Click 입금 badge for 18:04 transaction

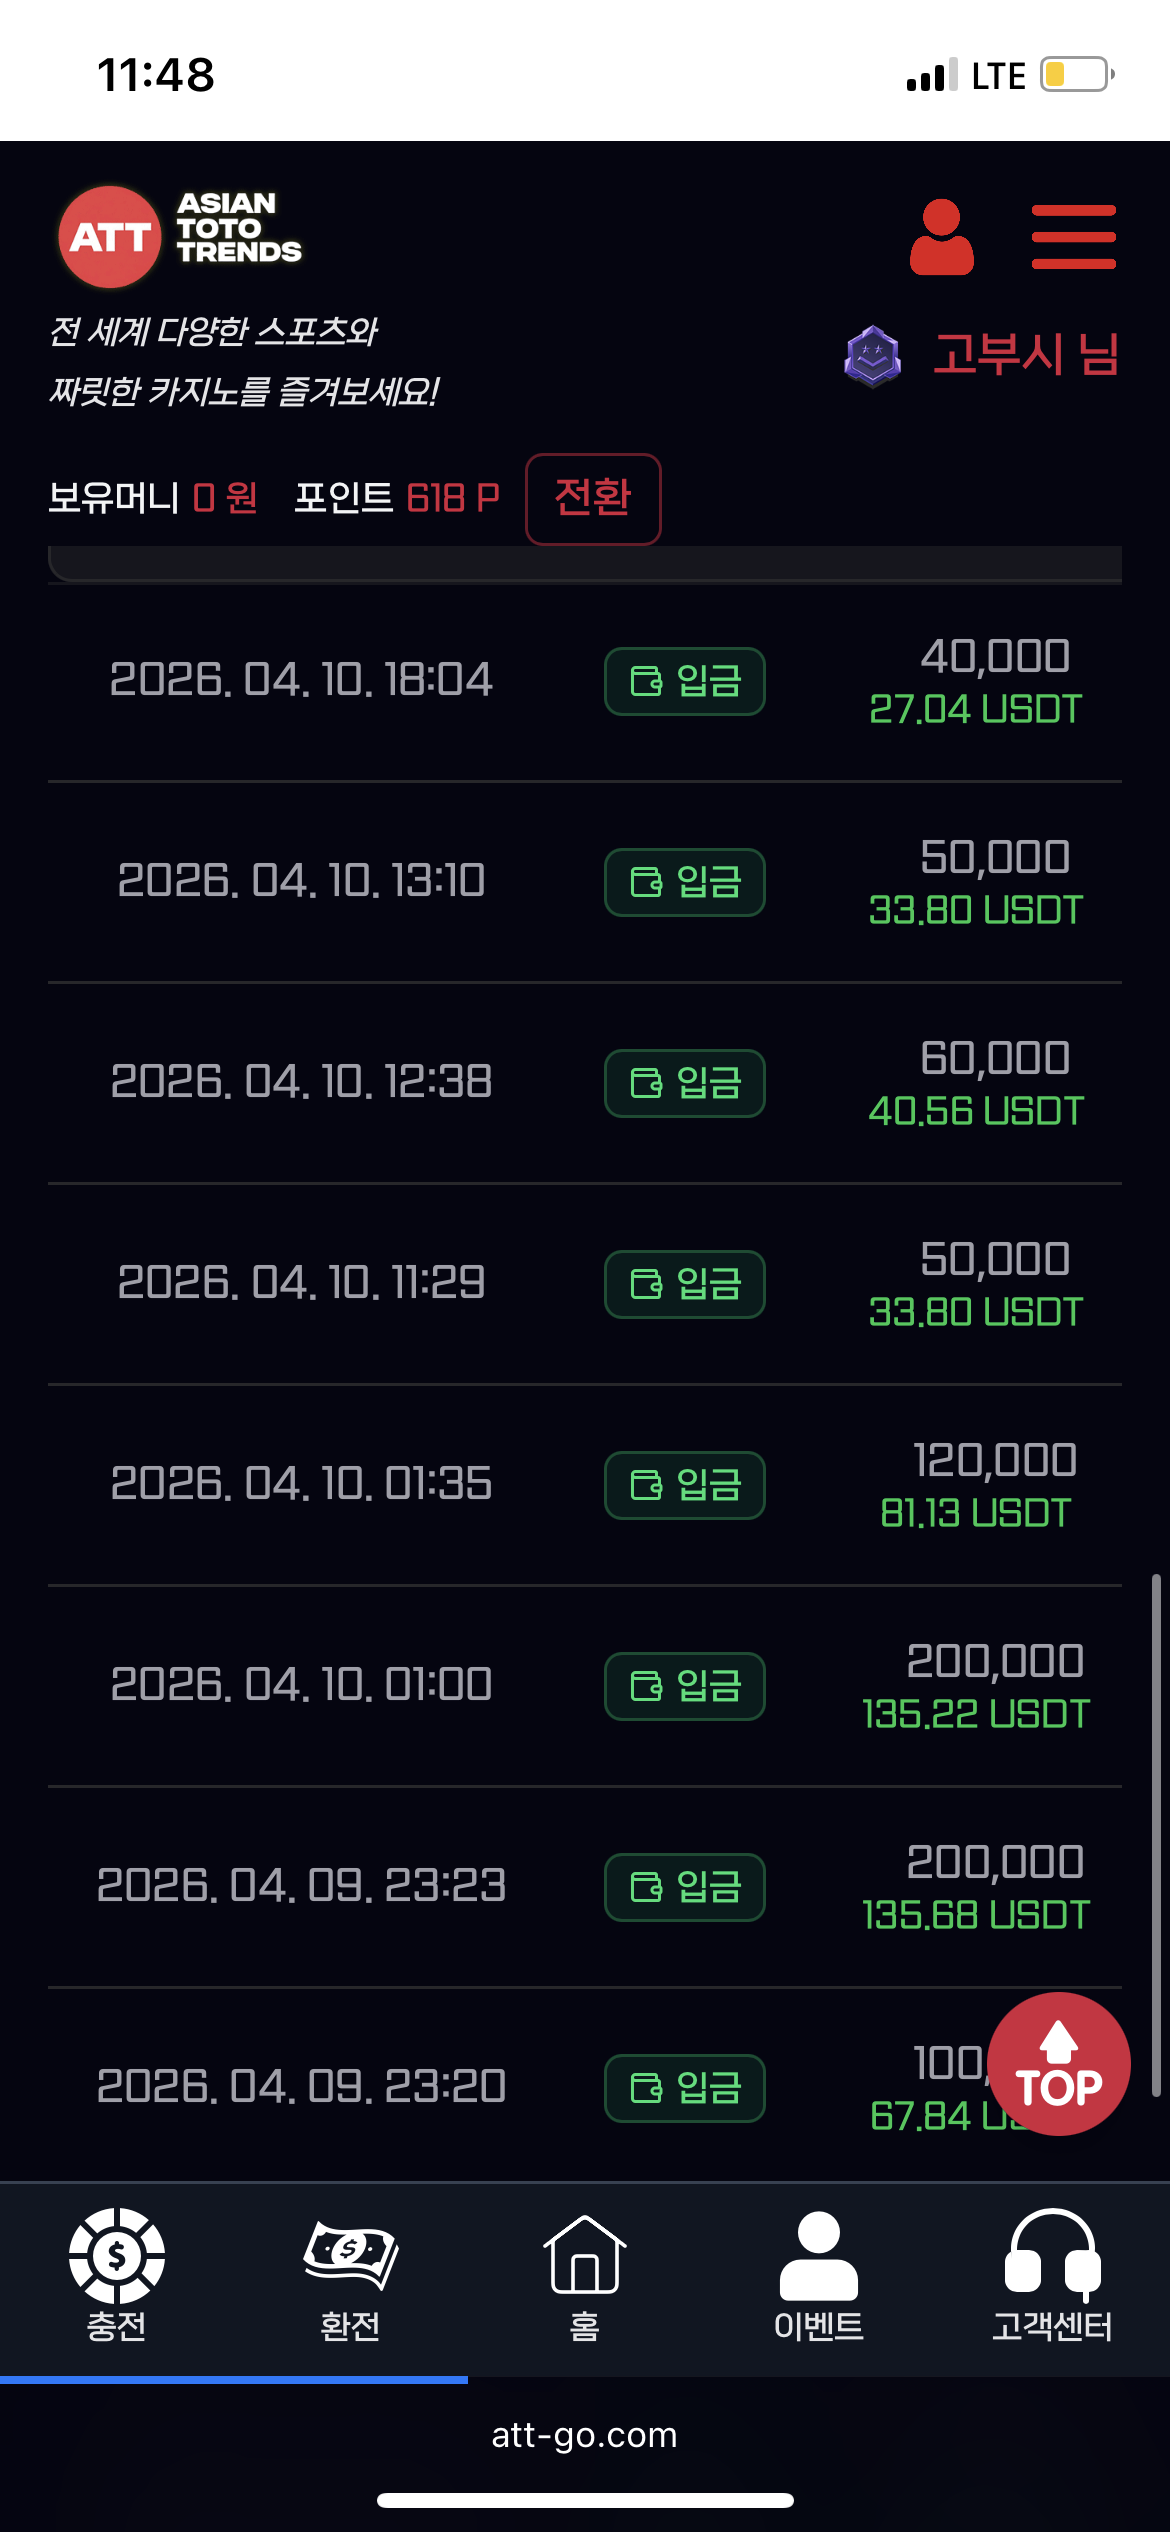click(685, 681)
